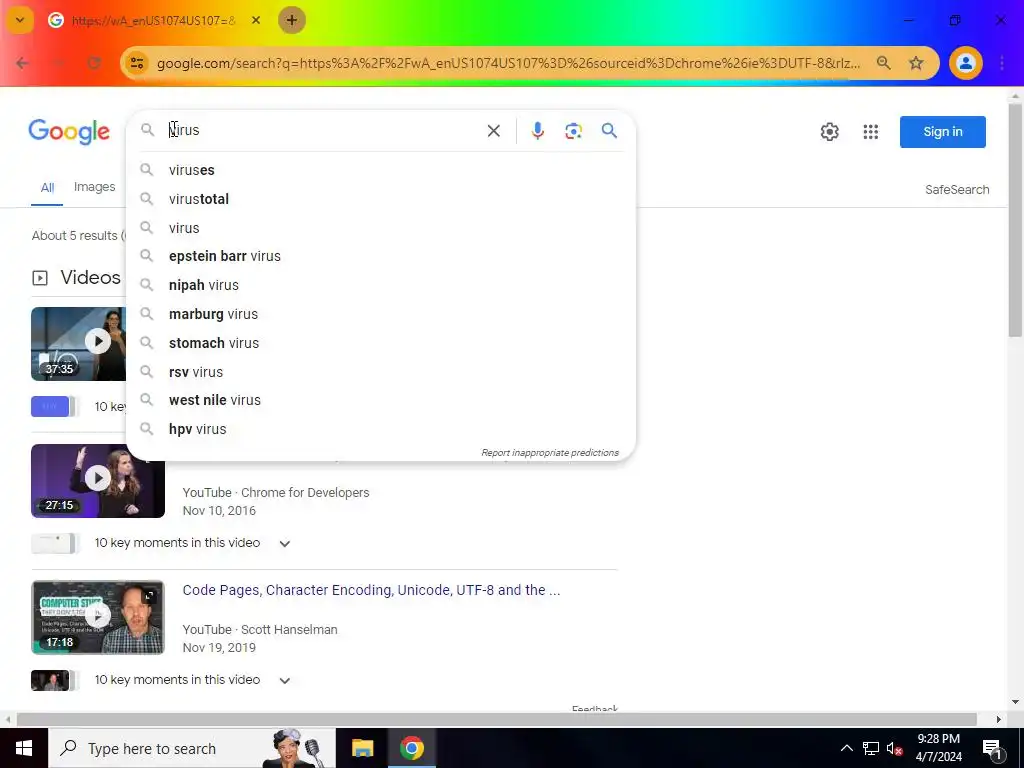
Task: Expand key moments for Chrome for Developers video
Action: (x=285, y=543)
